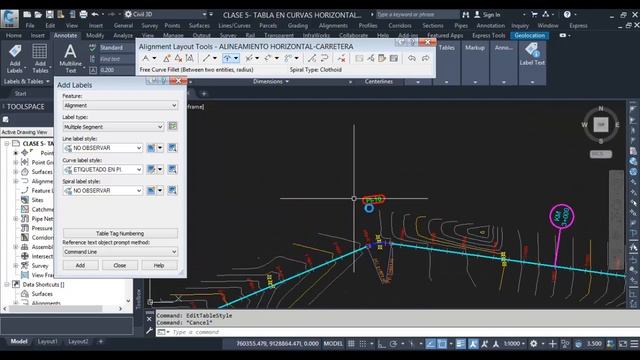
Task: Click the Insert PI tool icon
Action: coord(167,58)
